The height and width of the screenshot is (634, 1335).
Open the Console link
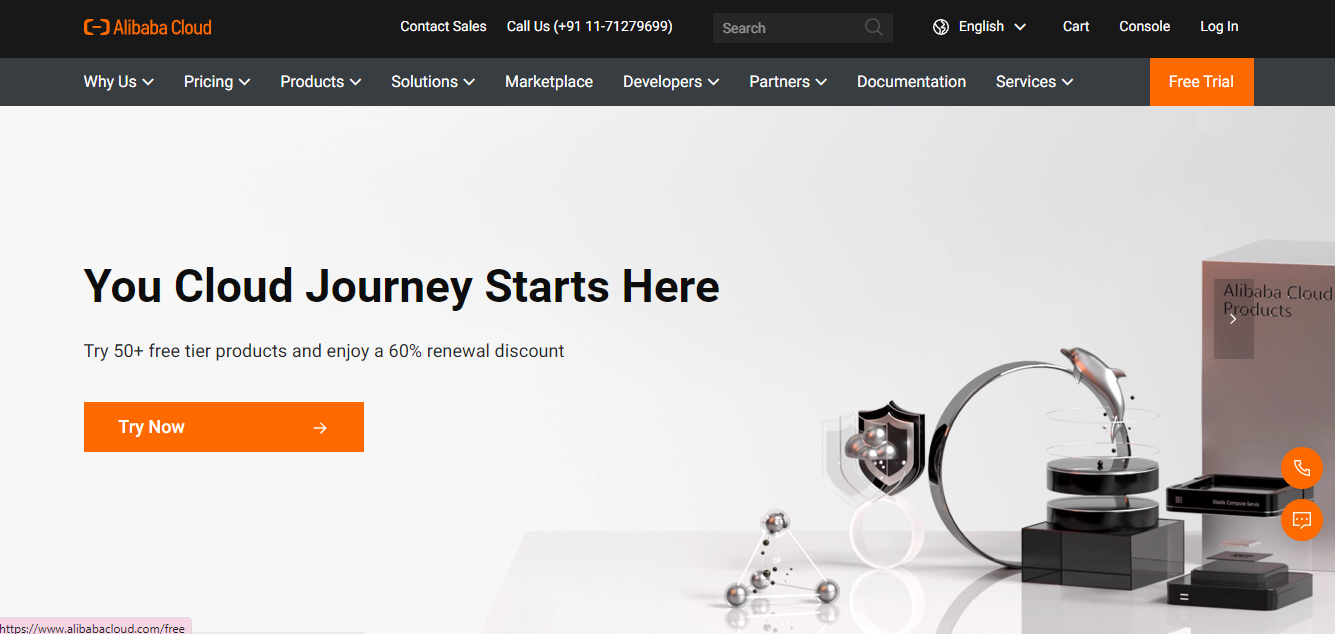coord(1144,27)
